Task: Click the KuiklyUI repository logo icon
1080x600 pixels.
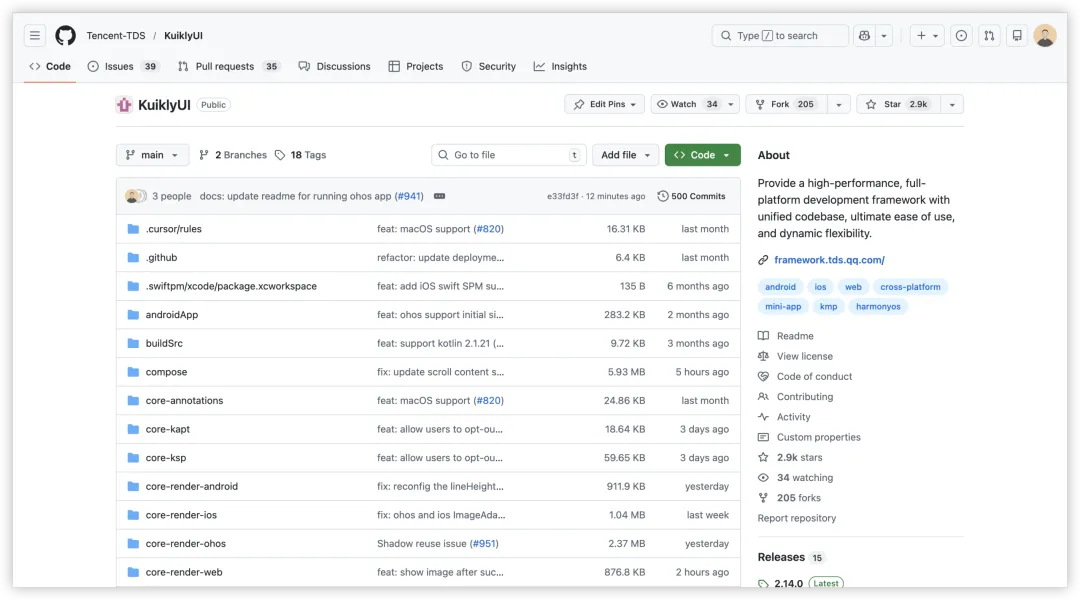Action: point(124,105)
